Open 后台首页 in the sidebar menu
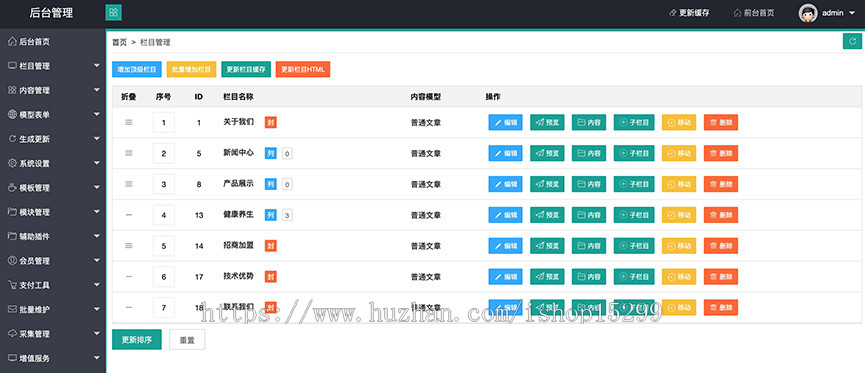865x373 pixels. [34, 41]
